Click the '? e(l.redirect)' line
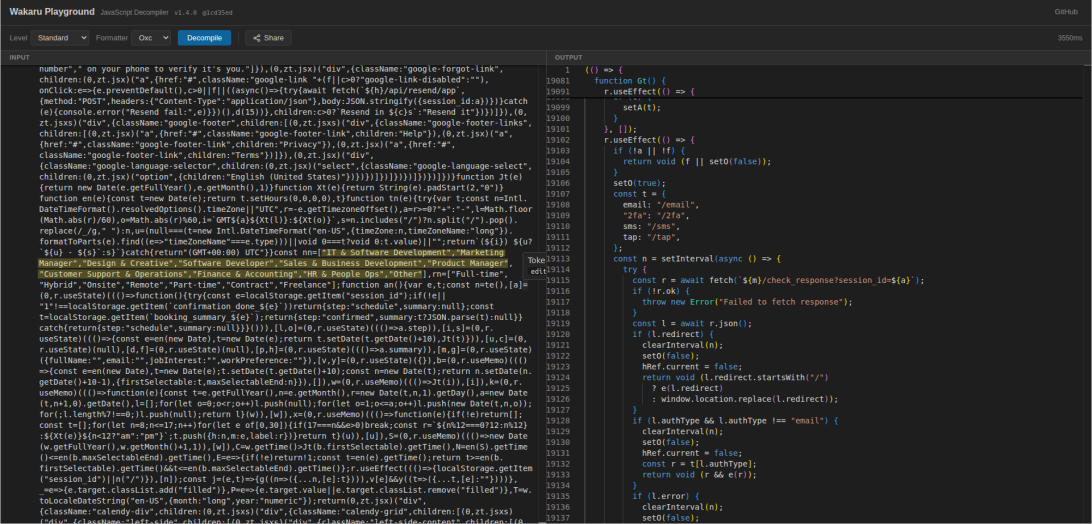1092x524 pixels. 687,388
